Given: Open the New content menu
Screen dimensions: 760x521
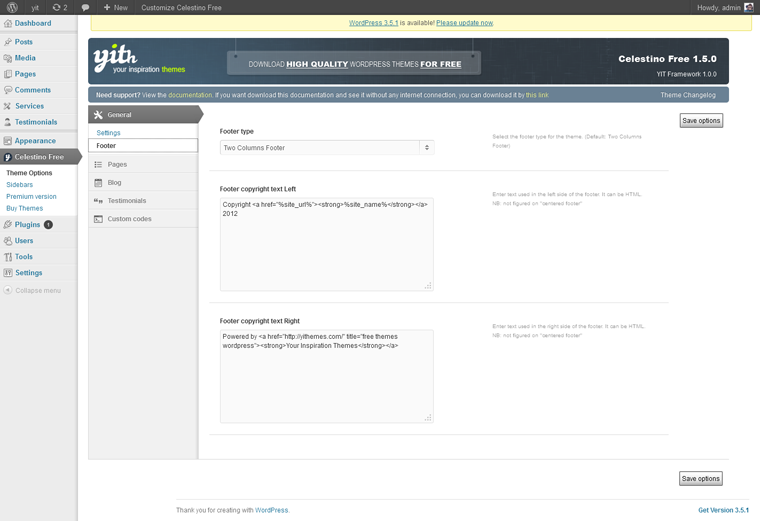Looking at the screenshot, I should tap(116, 7).
